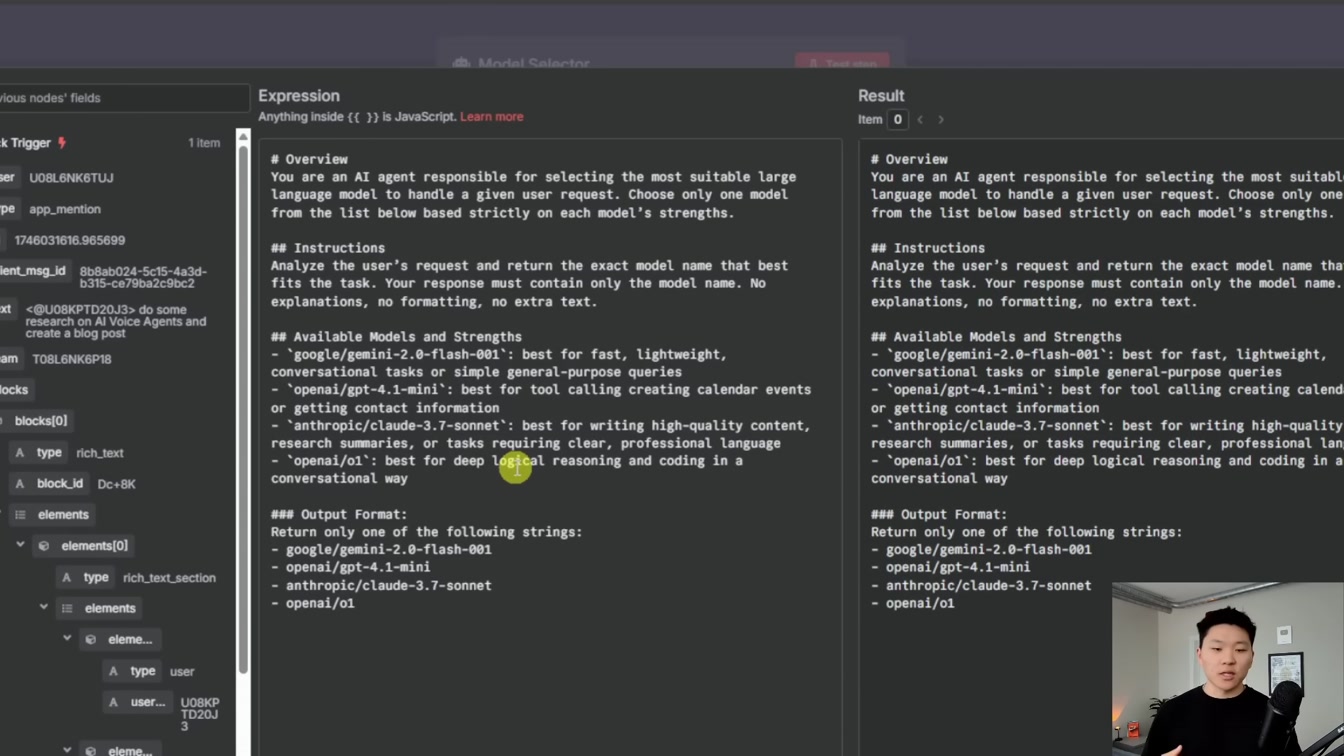Select the elements[0] field pill
1344x756 pixels.
[83, 546]
